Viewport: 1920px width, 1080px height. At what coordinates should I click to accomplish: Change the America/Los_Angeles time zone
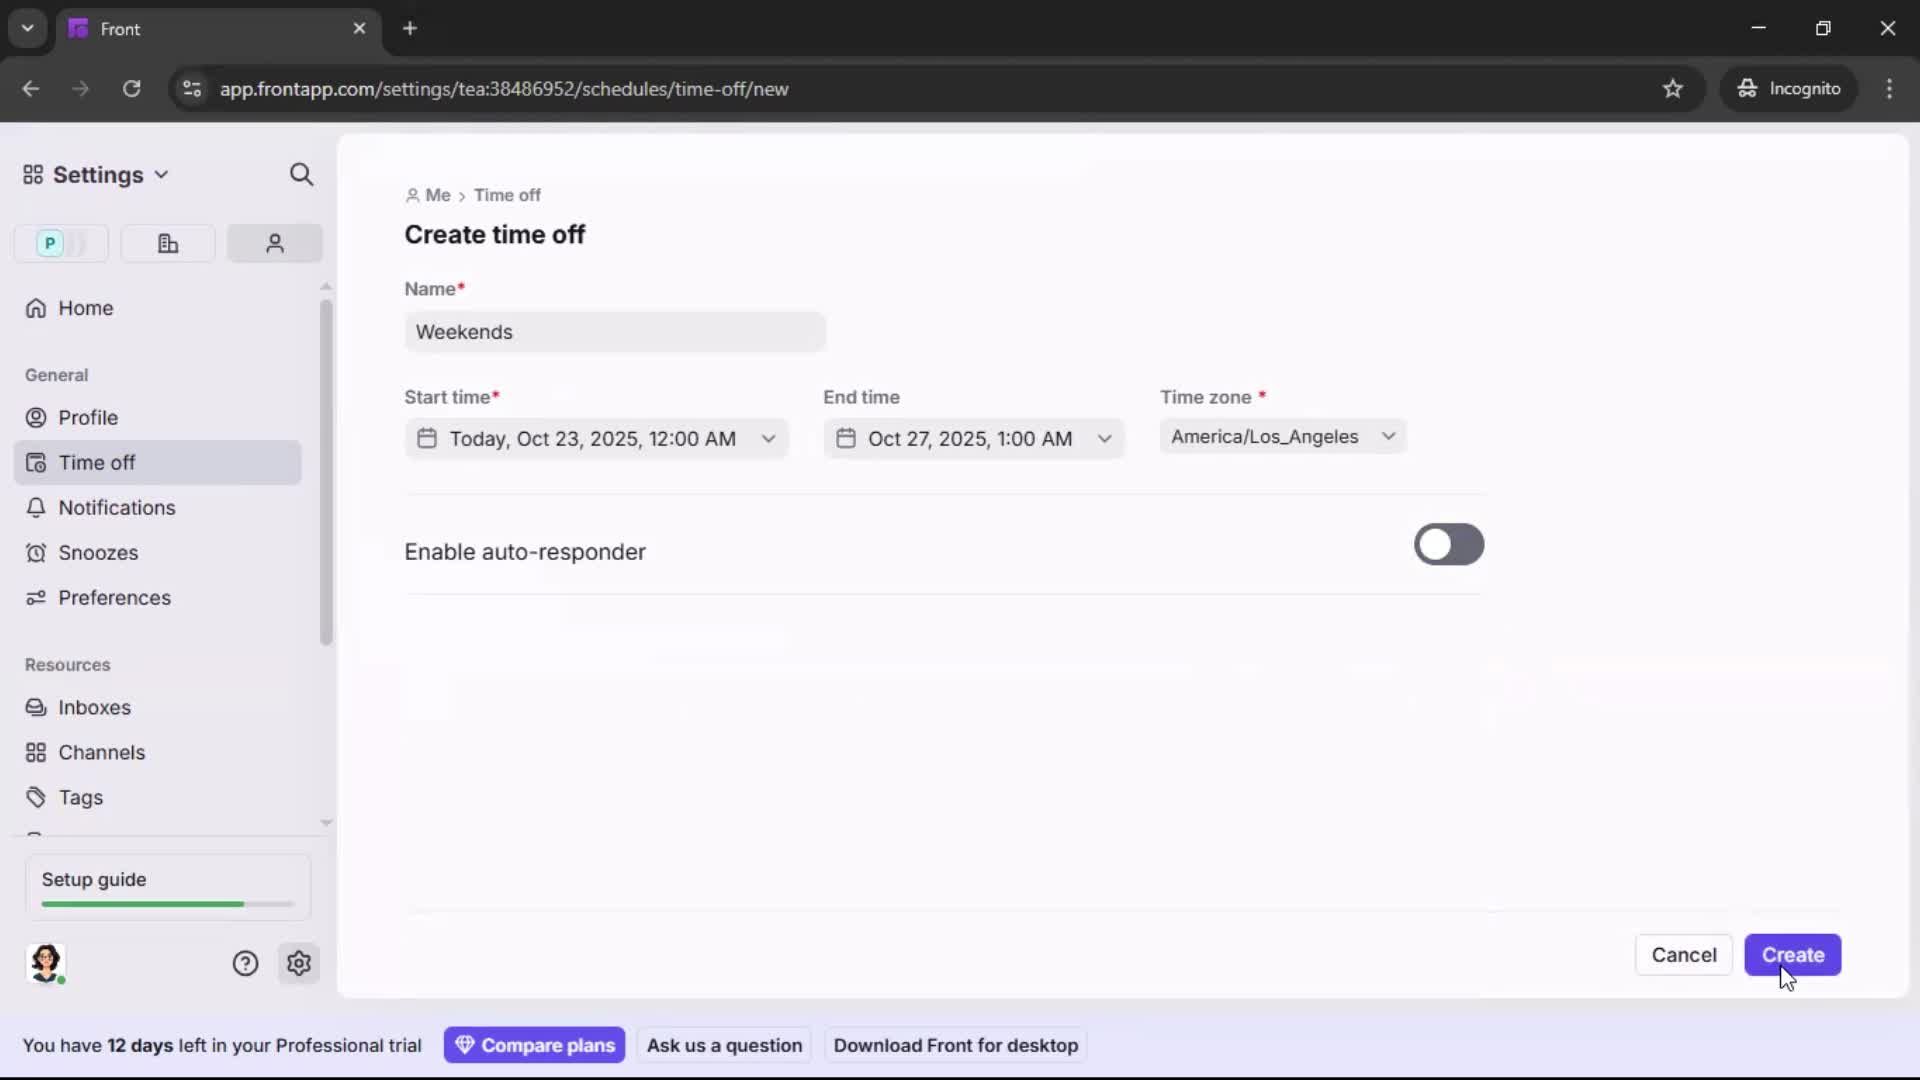click(1283, 436)
